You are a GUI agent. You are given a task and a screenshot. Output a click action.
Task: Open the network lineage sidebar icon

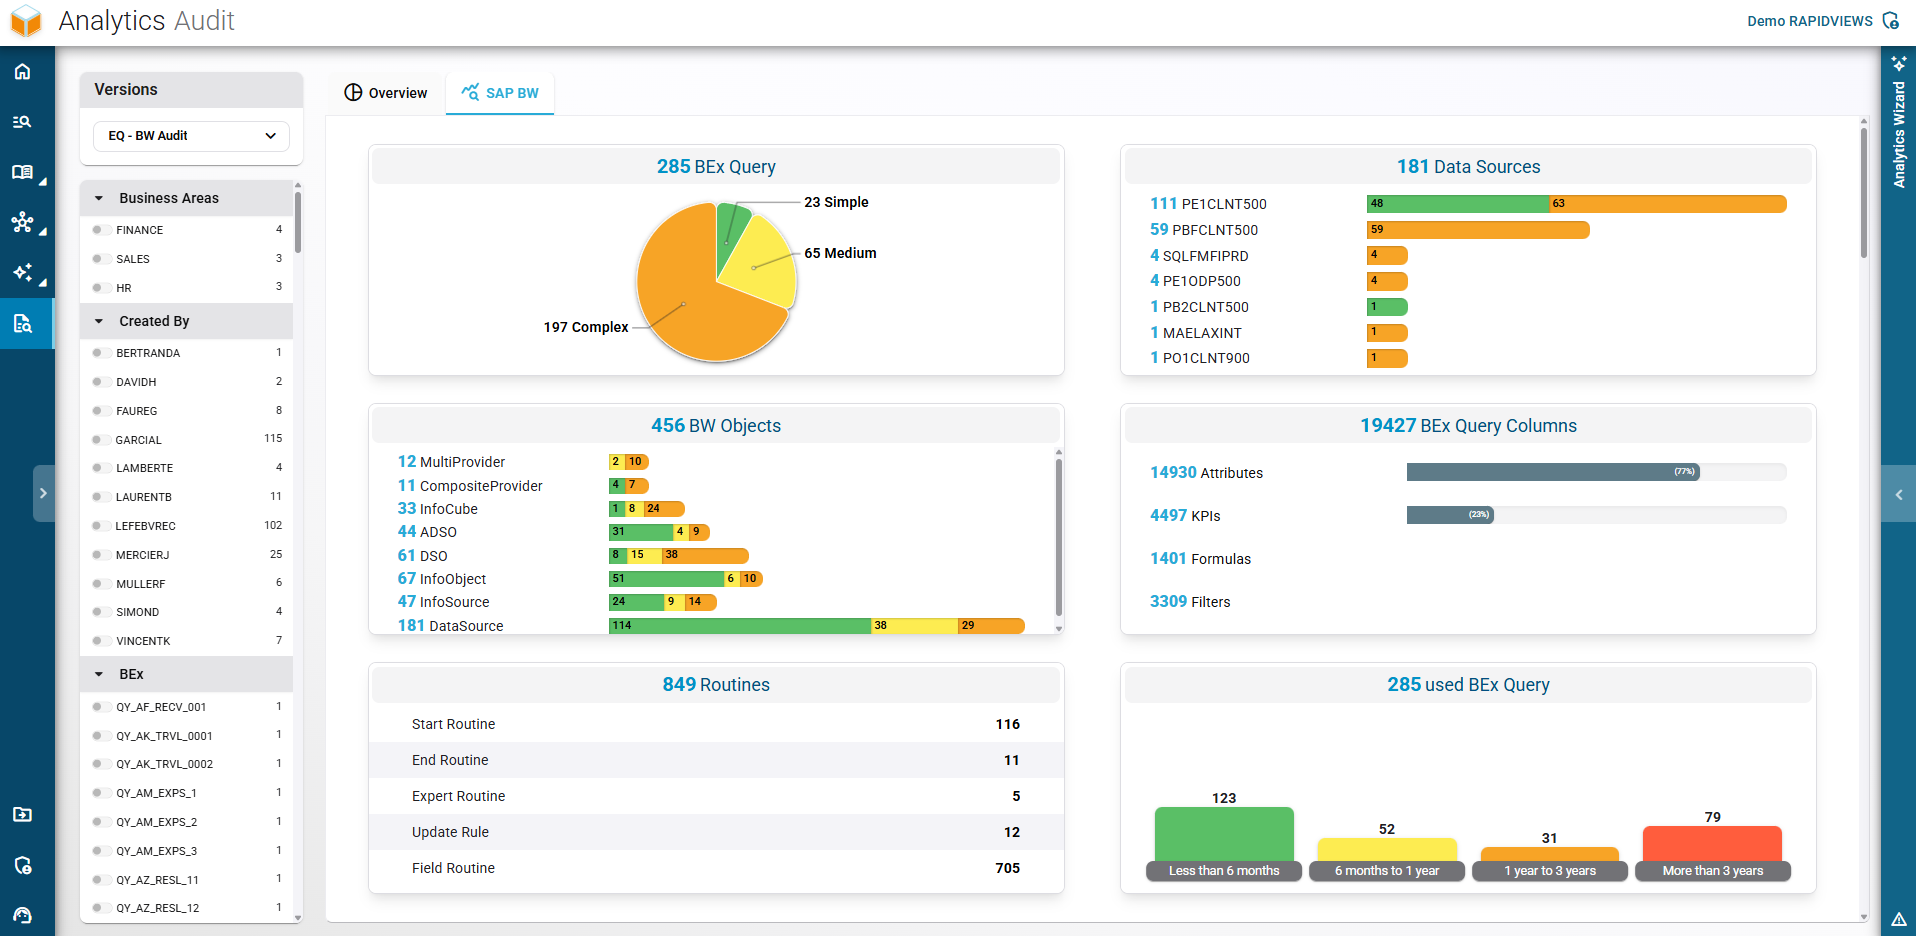pos(22,222)
